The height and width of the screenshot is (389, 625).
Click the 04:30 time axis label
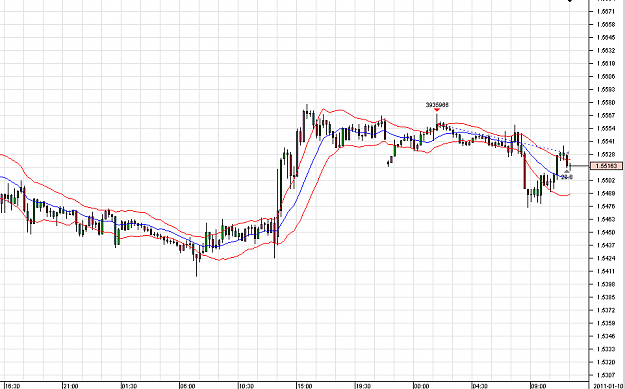tap(480, 386)
